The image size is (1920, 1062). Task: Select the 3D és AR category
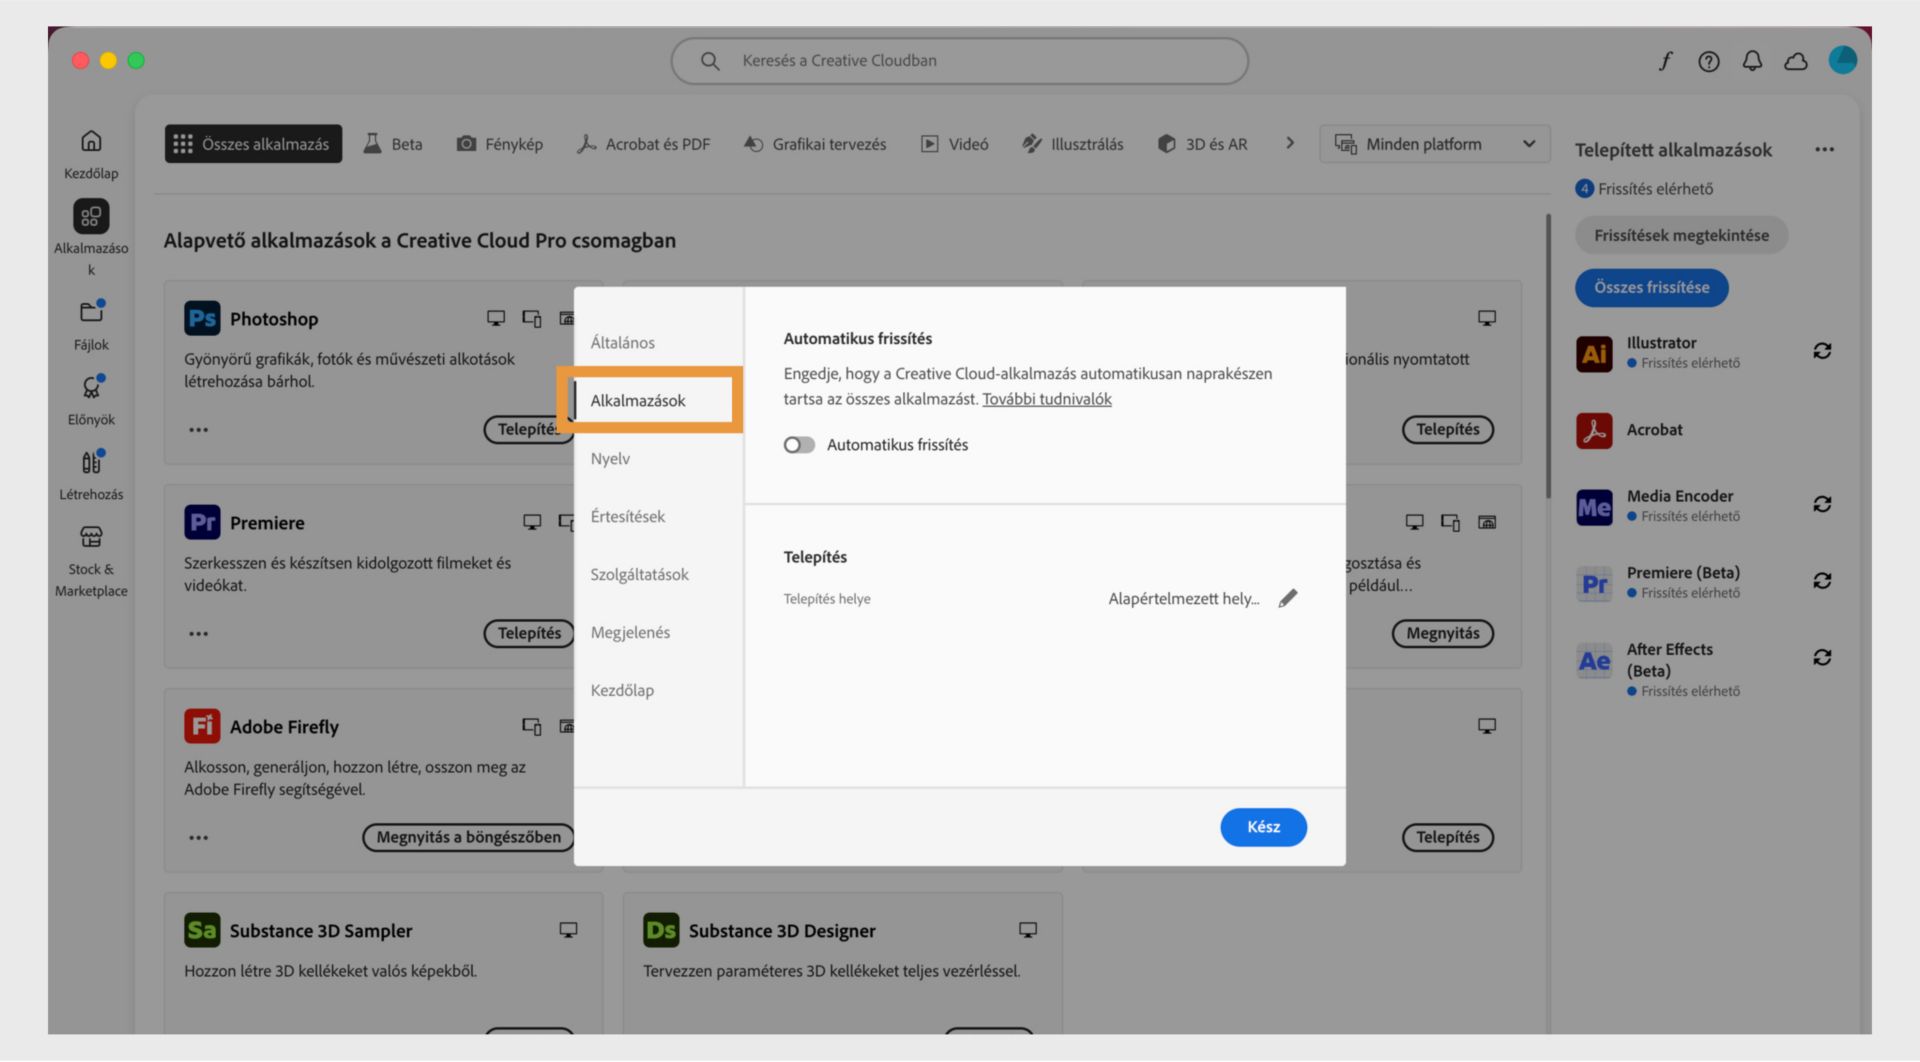pyautogui.click(x=1202, y=144)
